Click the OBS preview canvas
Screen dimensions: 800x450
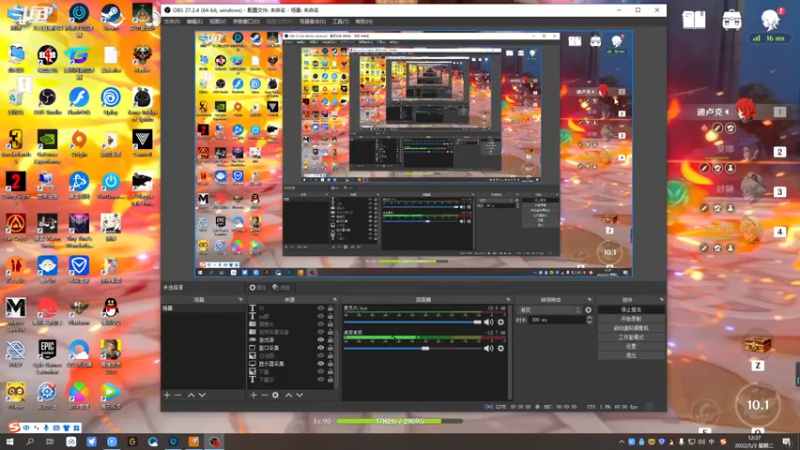(414, 154)
